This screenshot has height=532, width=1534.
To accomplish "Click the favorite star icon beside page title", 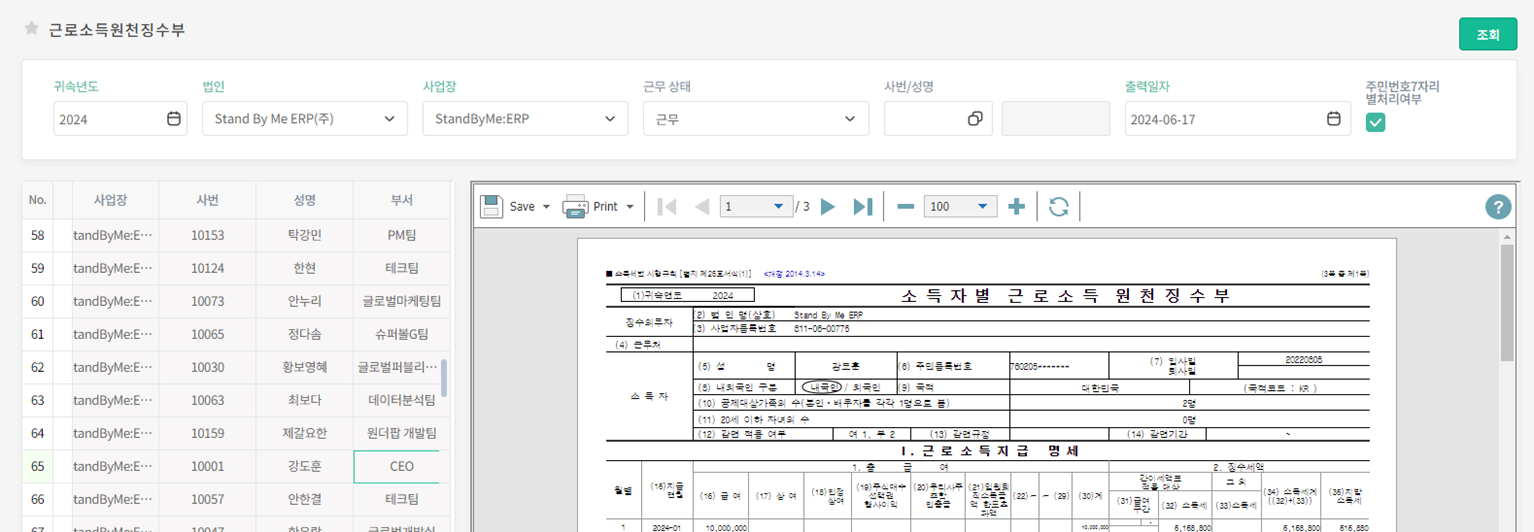I will coord(31,28).
